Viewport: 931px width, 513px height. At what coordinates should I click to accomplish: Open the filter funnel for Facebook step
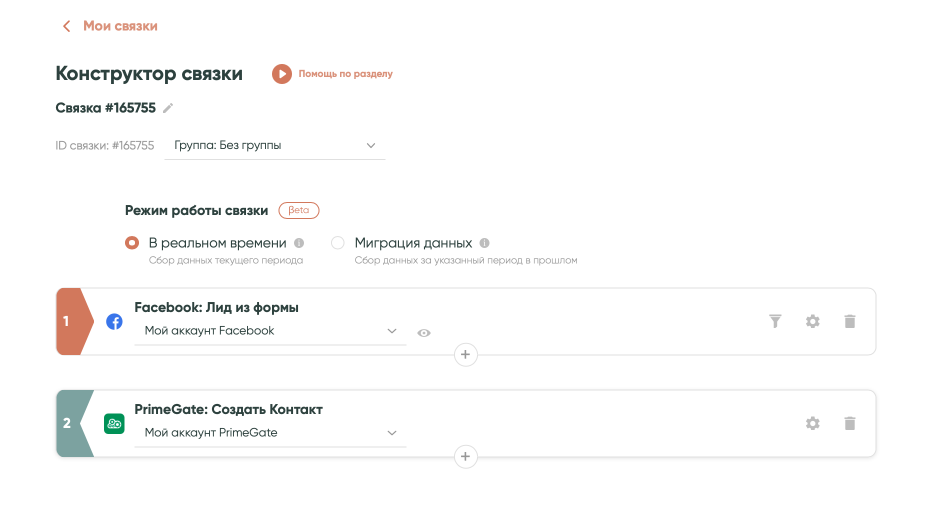tap(775, 321)
